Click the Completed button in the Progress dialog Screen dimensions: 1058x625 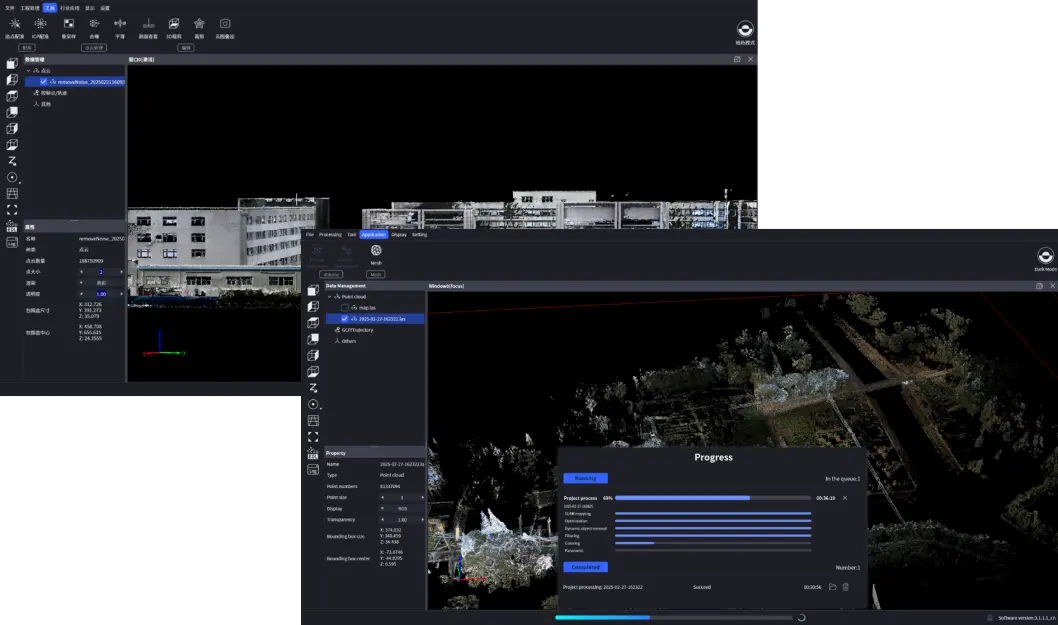[585, 567]
